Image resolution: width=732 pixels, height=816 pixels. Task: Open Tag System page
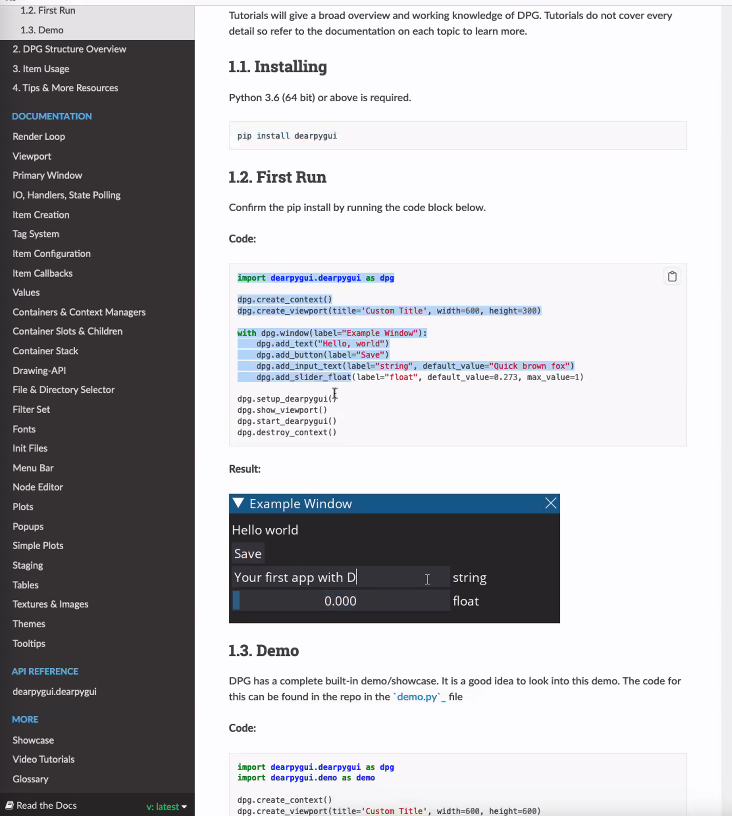point(36,234)
